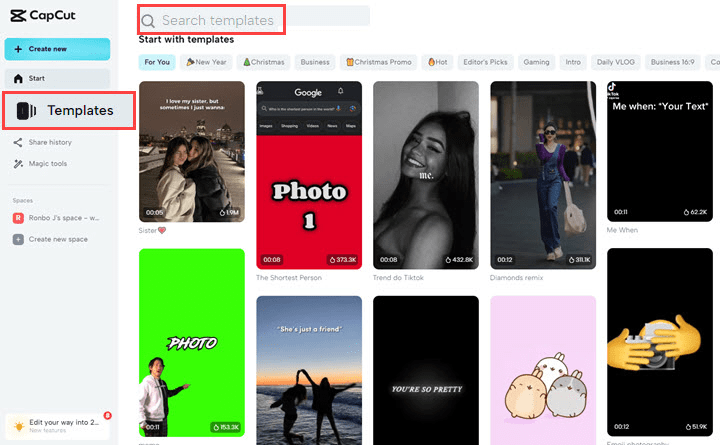Open the Sister template thumbnail
Image resolution: width=720 pixels, height=445 pixels.
coord(192,152)
